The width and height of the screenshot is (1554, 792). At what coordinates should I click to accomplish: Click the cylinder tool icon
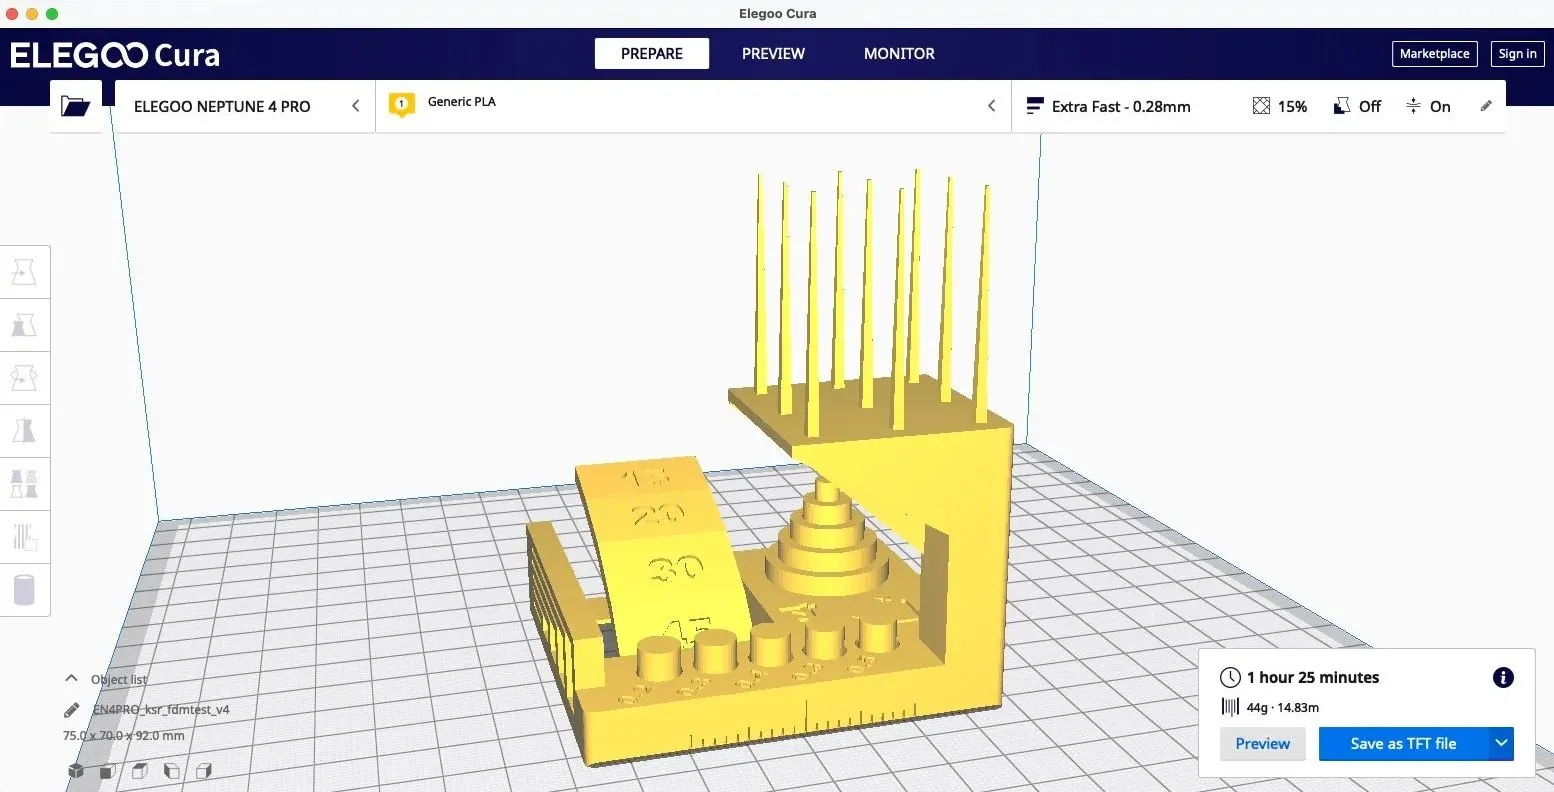pyautogui.click(x=24, y=590)
